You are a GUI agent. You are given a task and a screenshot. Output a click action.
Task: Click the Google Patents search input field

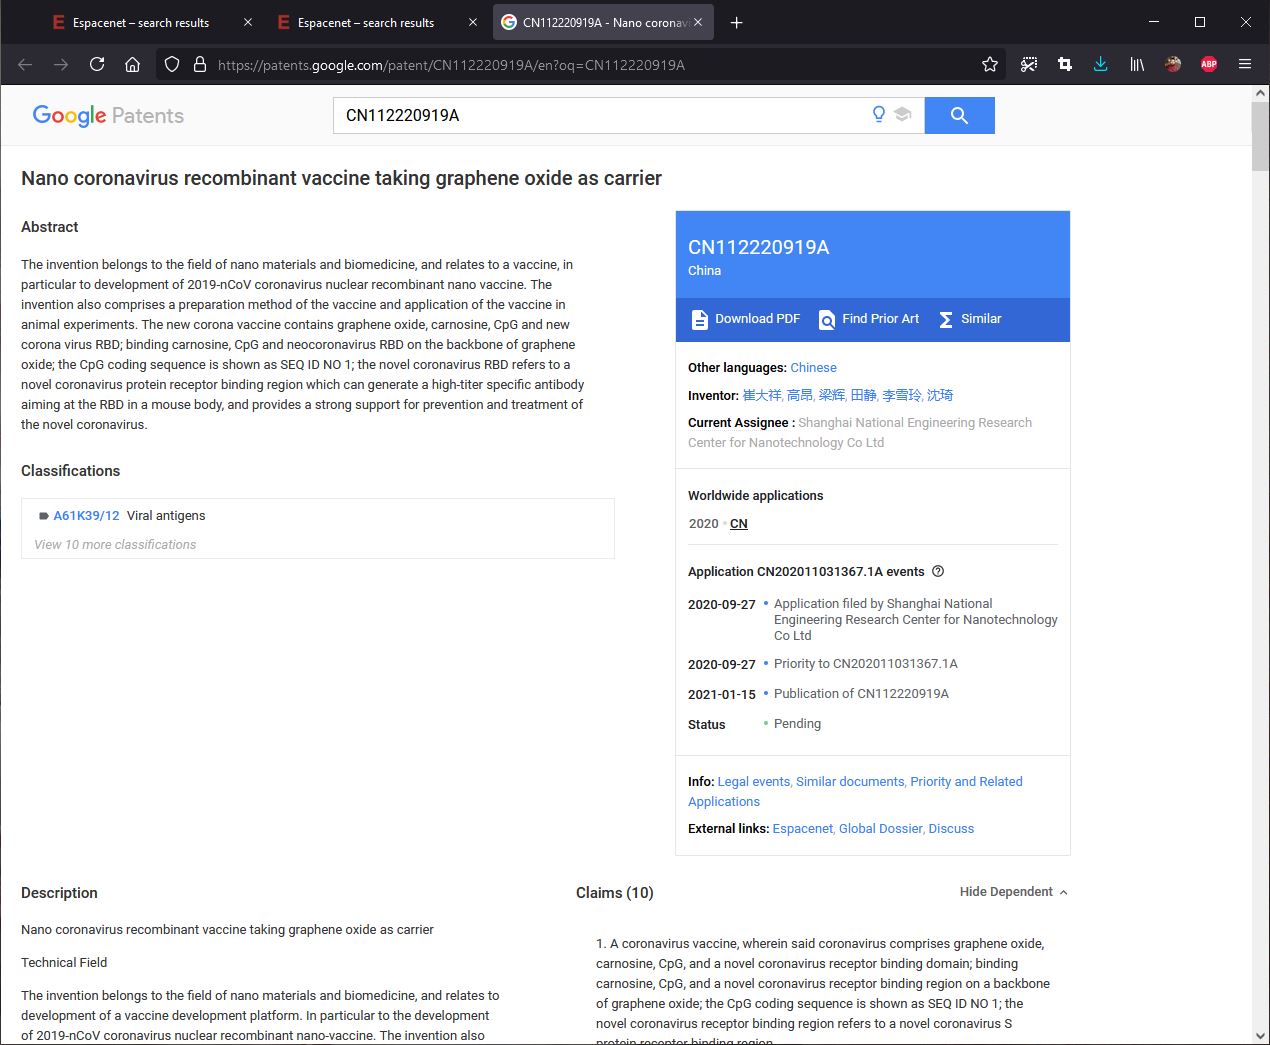[x=600, y=115]
